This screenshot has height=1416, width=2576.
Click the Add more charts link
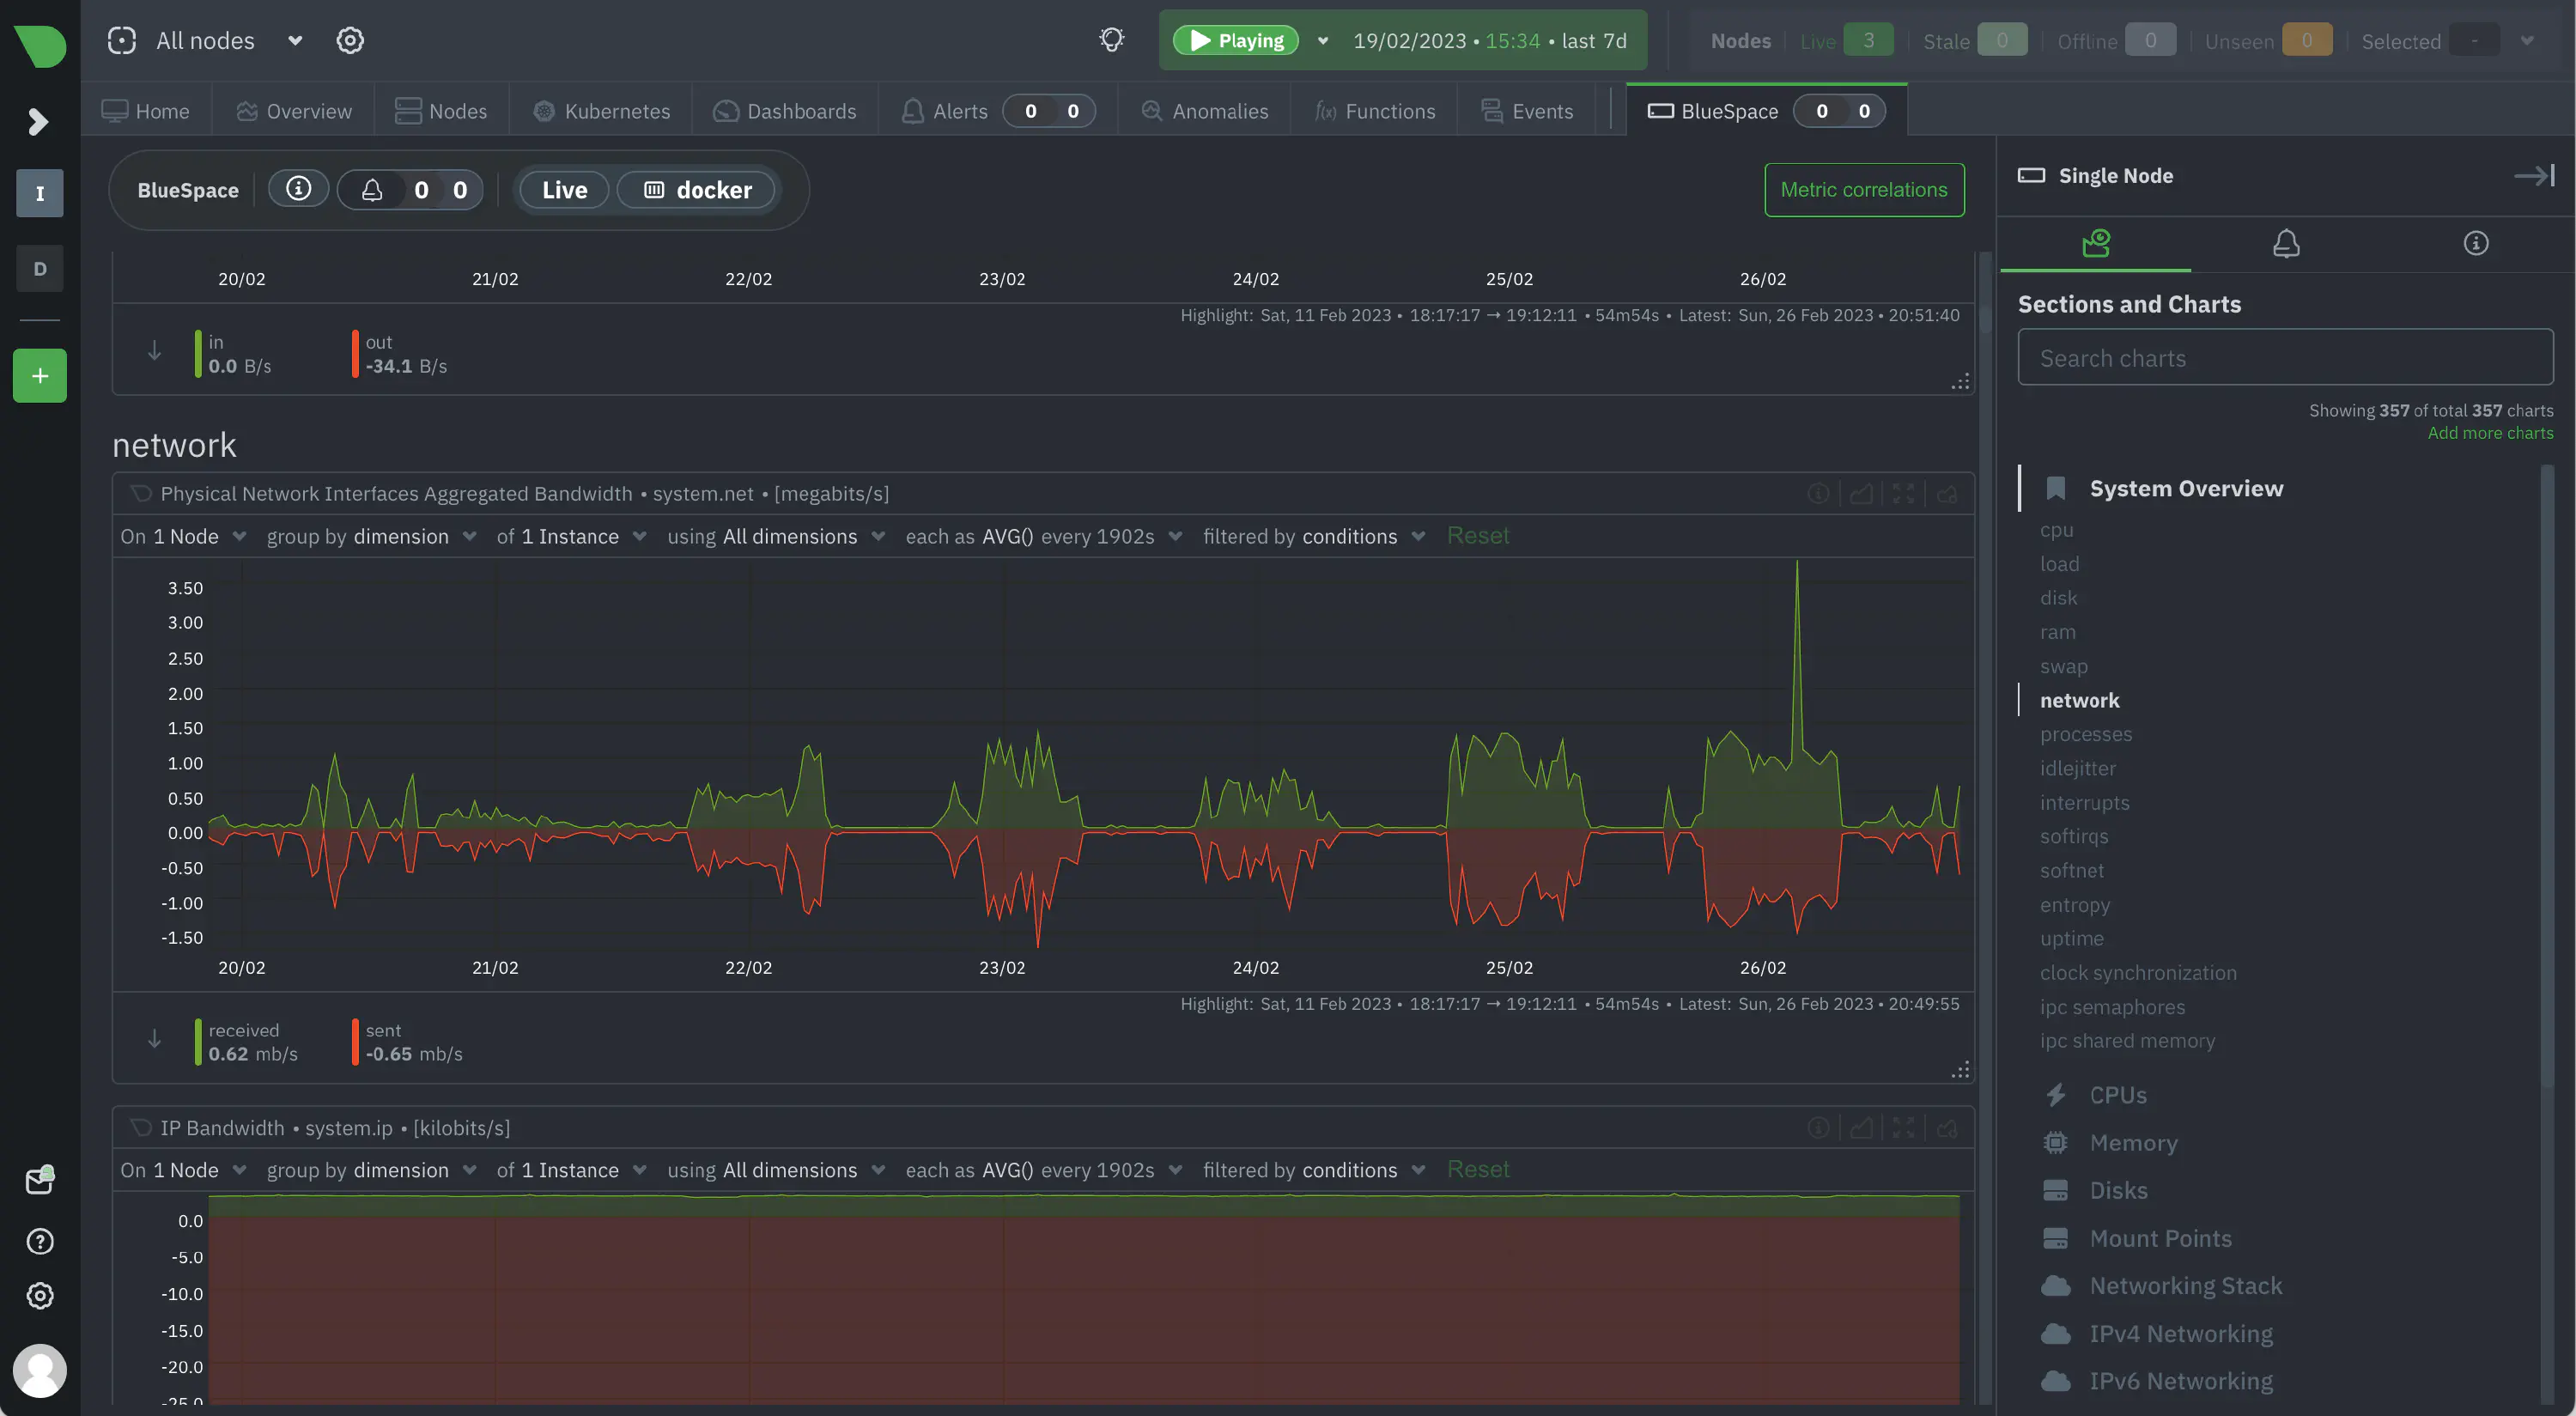click(2489, 433)
